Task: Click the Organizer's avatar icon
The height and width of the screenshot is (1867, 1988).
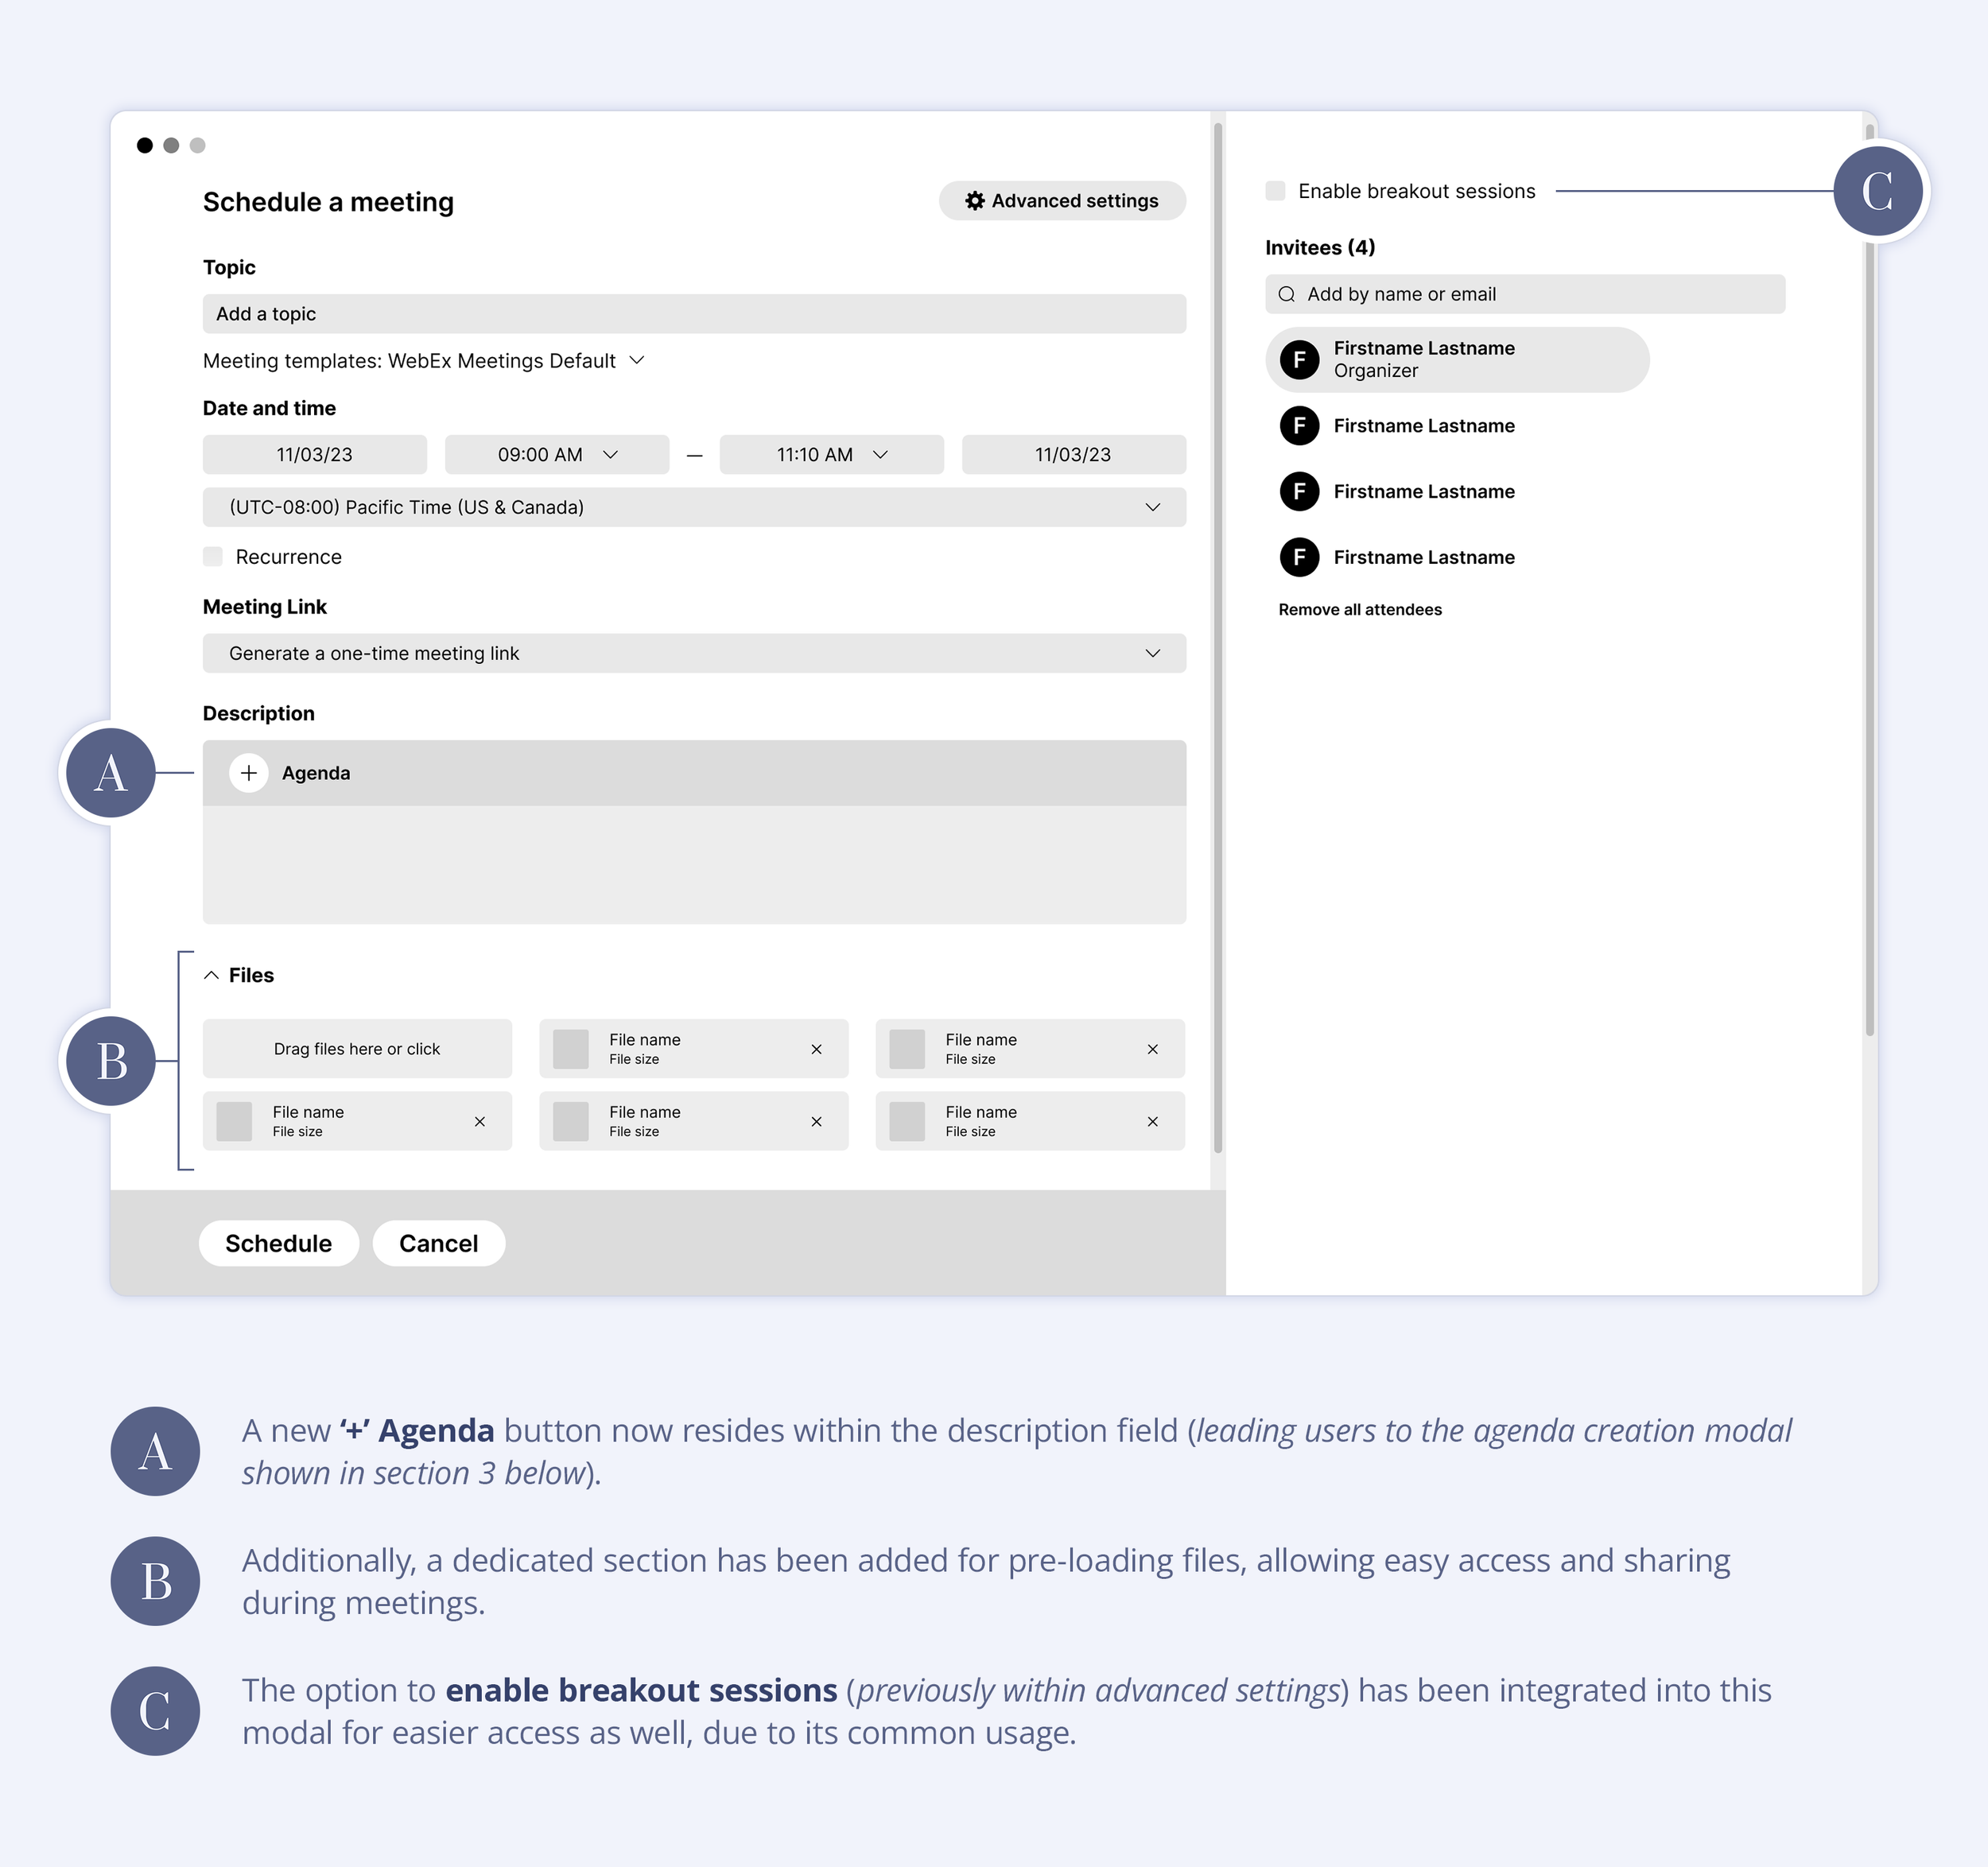Action: [x=1299, y=360]
